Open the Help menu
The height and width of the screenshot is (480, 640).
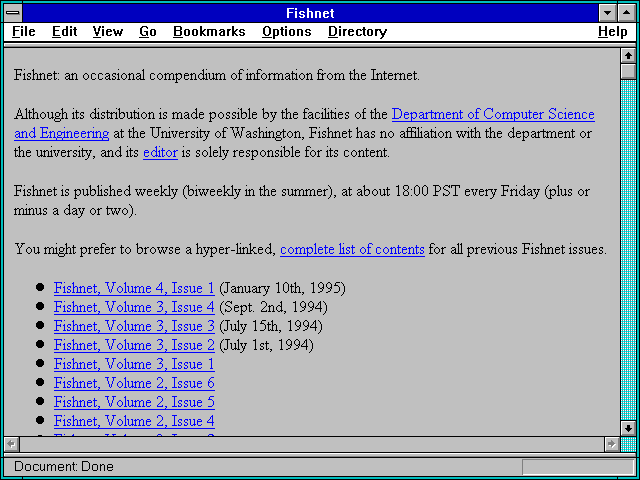click(613, 32)
